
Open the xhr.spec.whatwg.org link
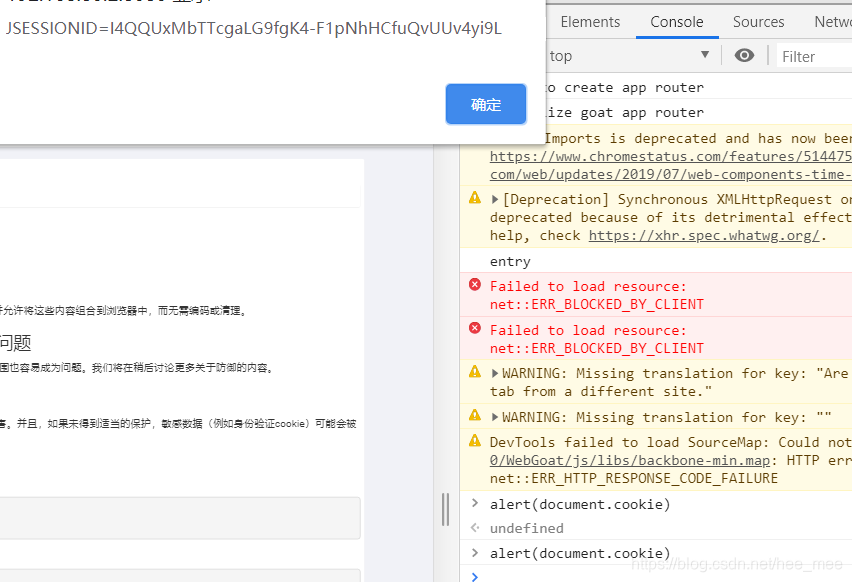click(x=704, y=236)
